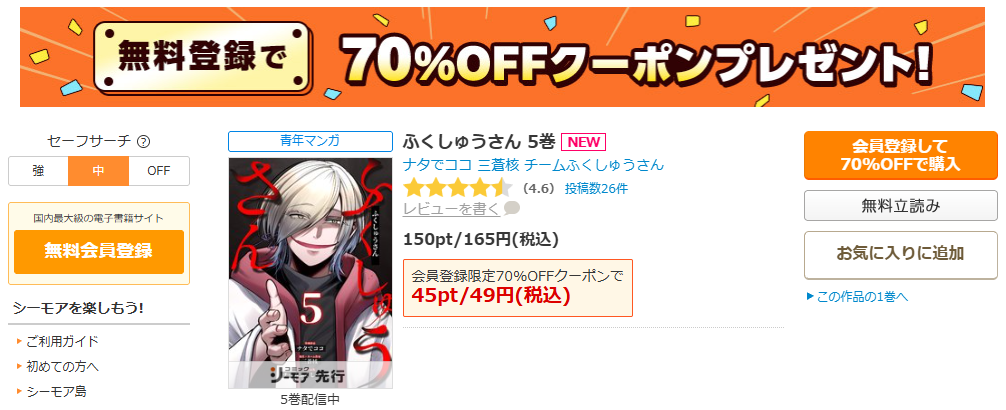Screen dimensions: 1006x410
Task: Open the 青年マンガ category tag
Action: click(x=310, y=141)
